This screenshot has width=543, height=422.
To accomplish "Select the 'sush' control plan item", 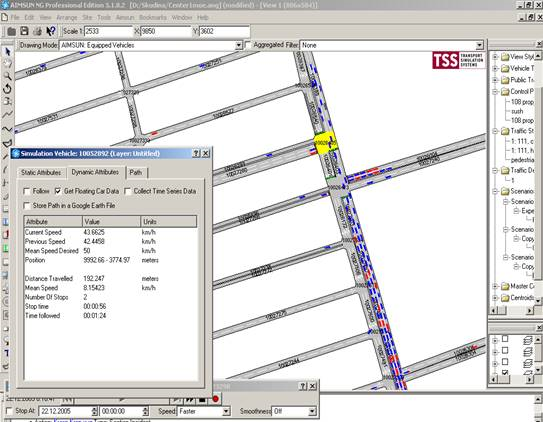I will click(517, 111).
